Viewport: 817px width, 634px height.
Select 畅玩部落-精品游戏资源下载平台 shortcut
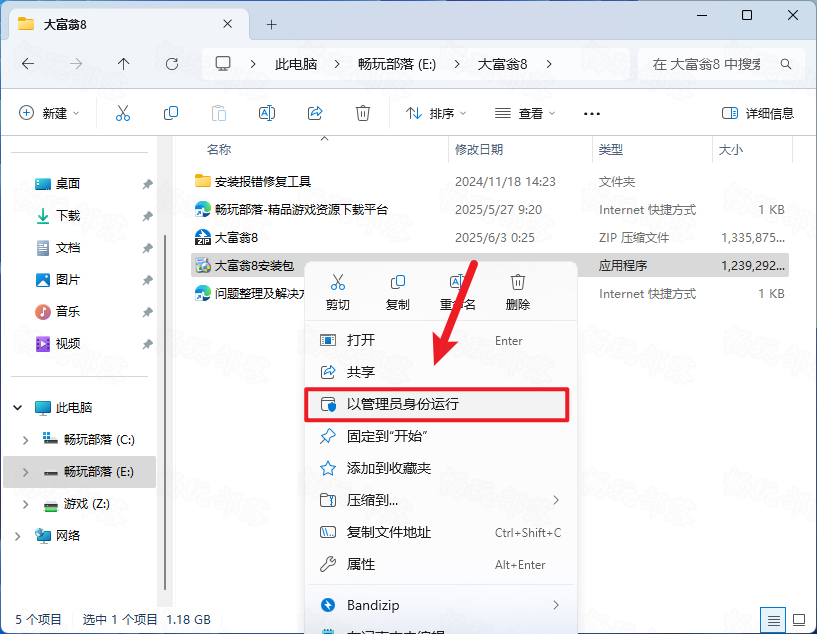click(301, 209)
